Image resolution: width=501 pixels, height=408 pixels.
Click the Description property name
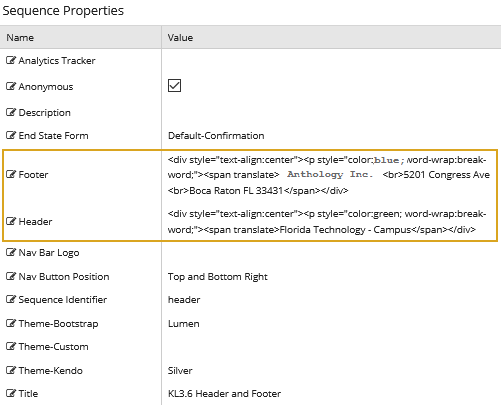pyautogui.click(x=45, y=113)
